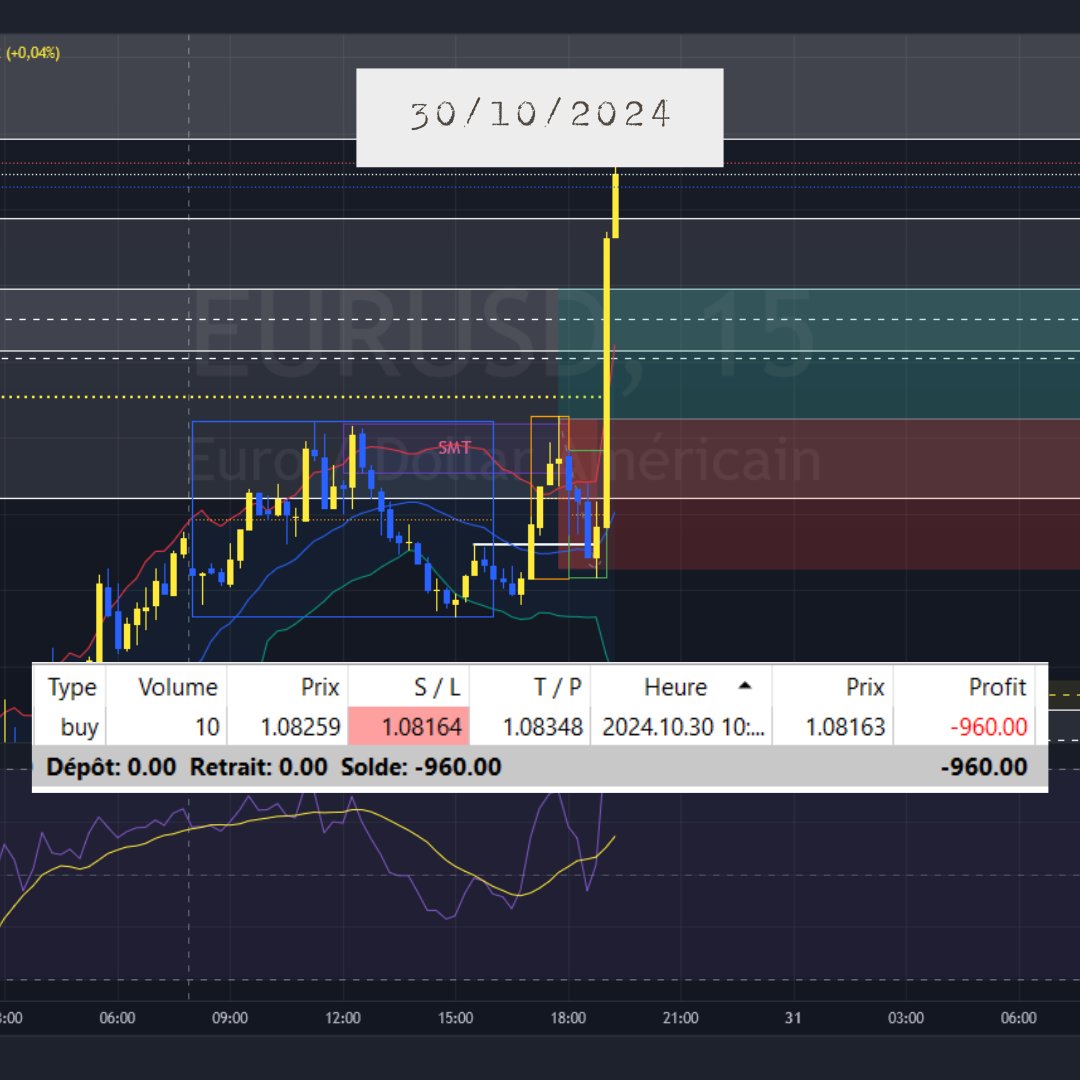Select the red stop-loss zone of position
Viewport: 1080px width, 1080px height.
pos(819,494)
